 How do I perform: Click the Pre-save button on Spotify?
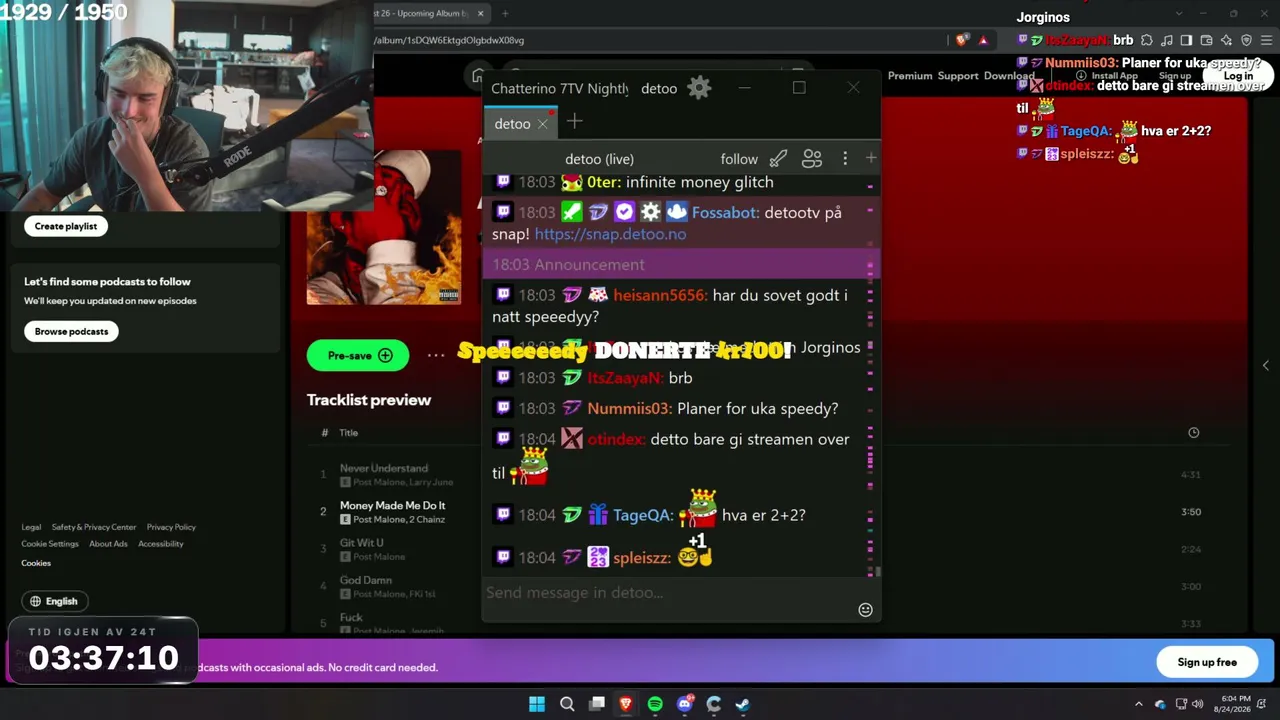click(358, 355)
